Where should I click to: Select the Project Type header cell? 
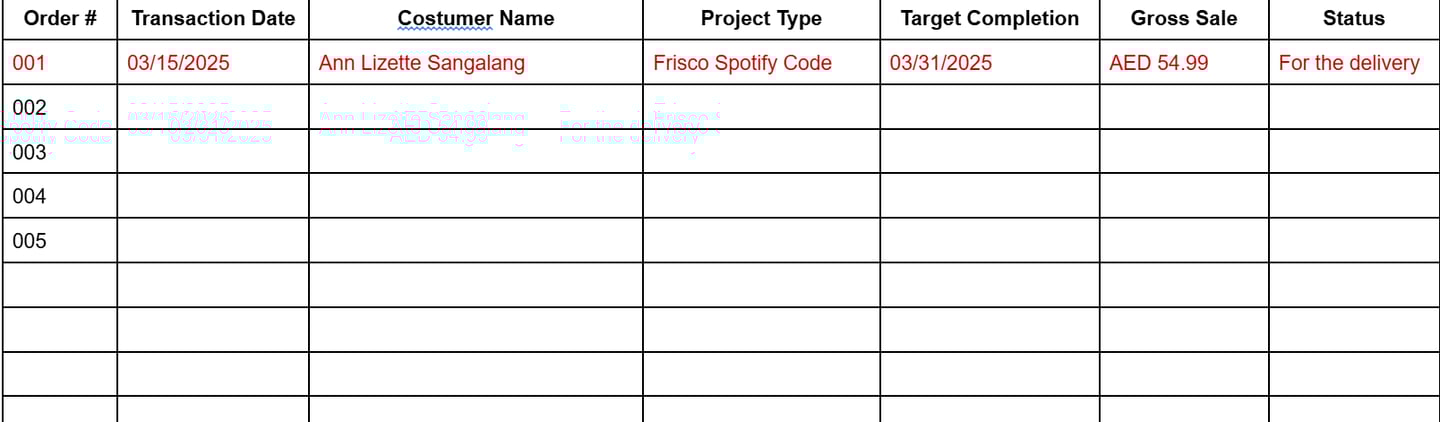761,19
